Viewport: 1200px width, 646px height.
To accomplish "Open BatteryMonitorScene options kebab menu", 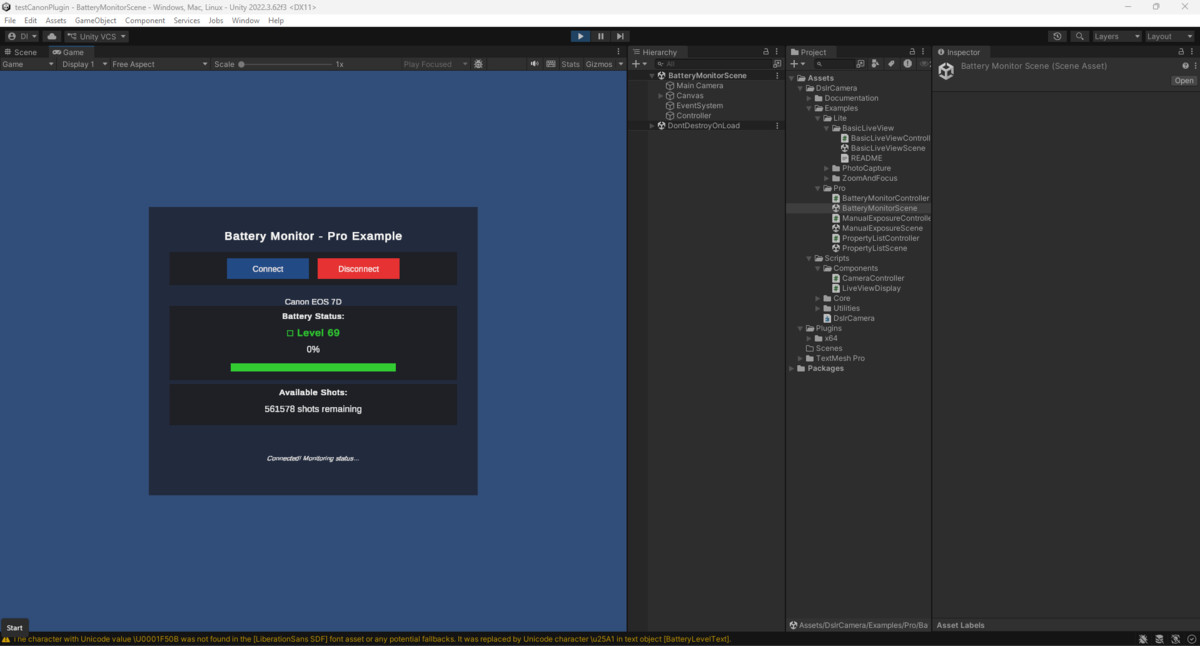I will tap(777, 76).
